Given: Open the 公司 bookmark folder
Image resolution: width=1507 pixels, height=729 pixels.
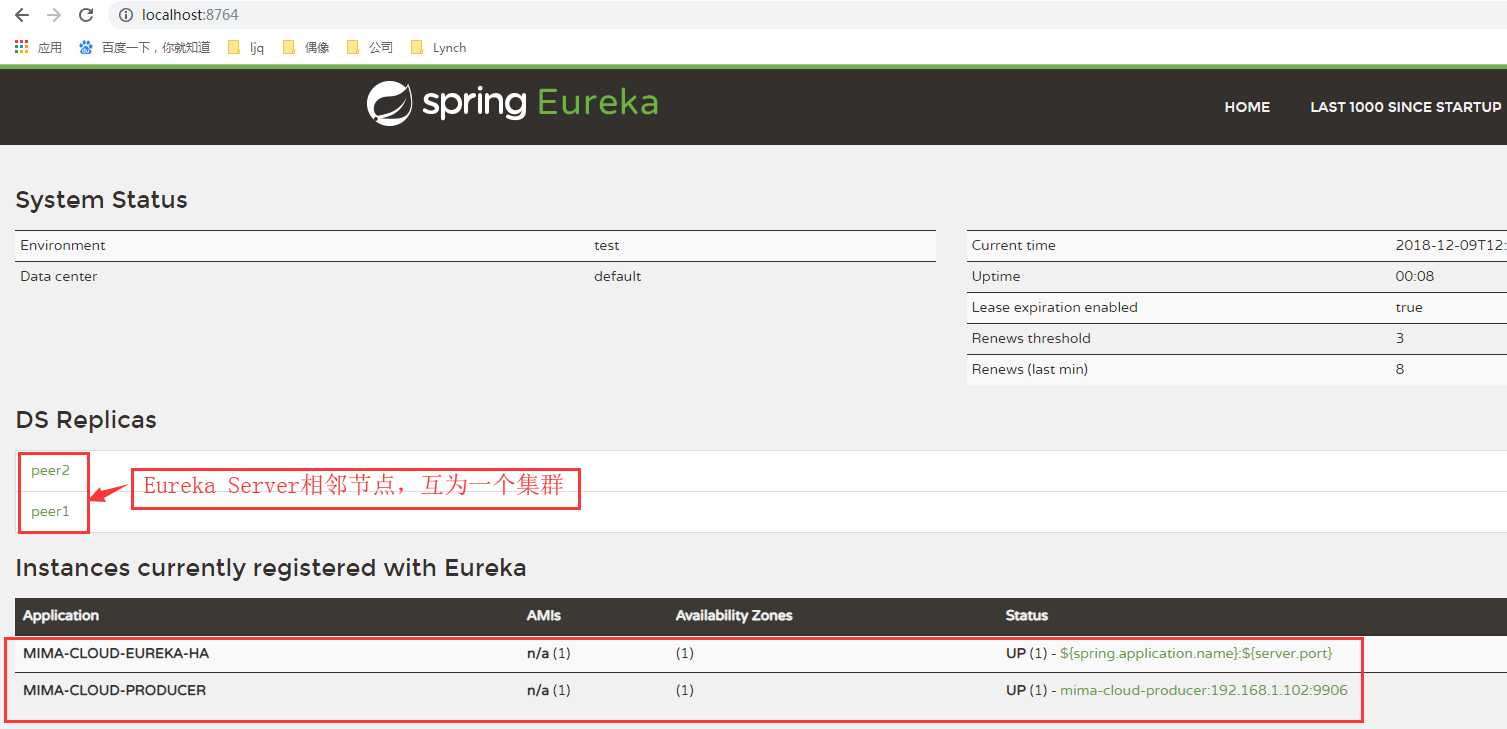Looking at the screenshot, I should click(369, 47).
